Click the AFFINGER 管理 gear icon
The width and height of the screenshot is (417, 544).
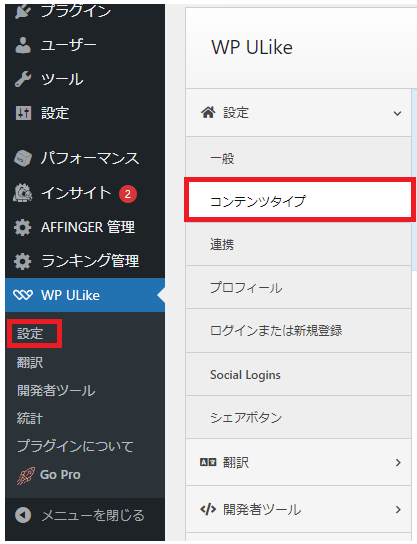coord(23,228)
